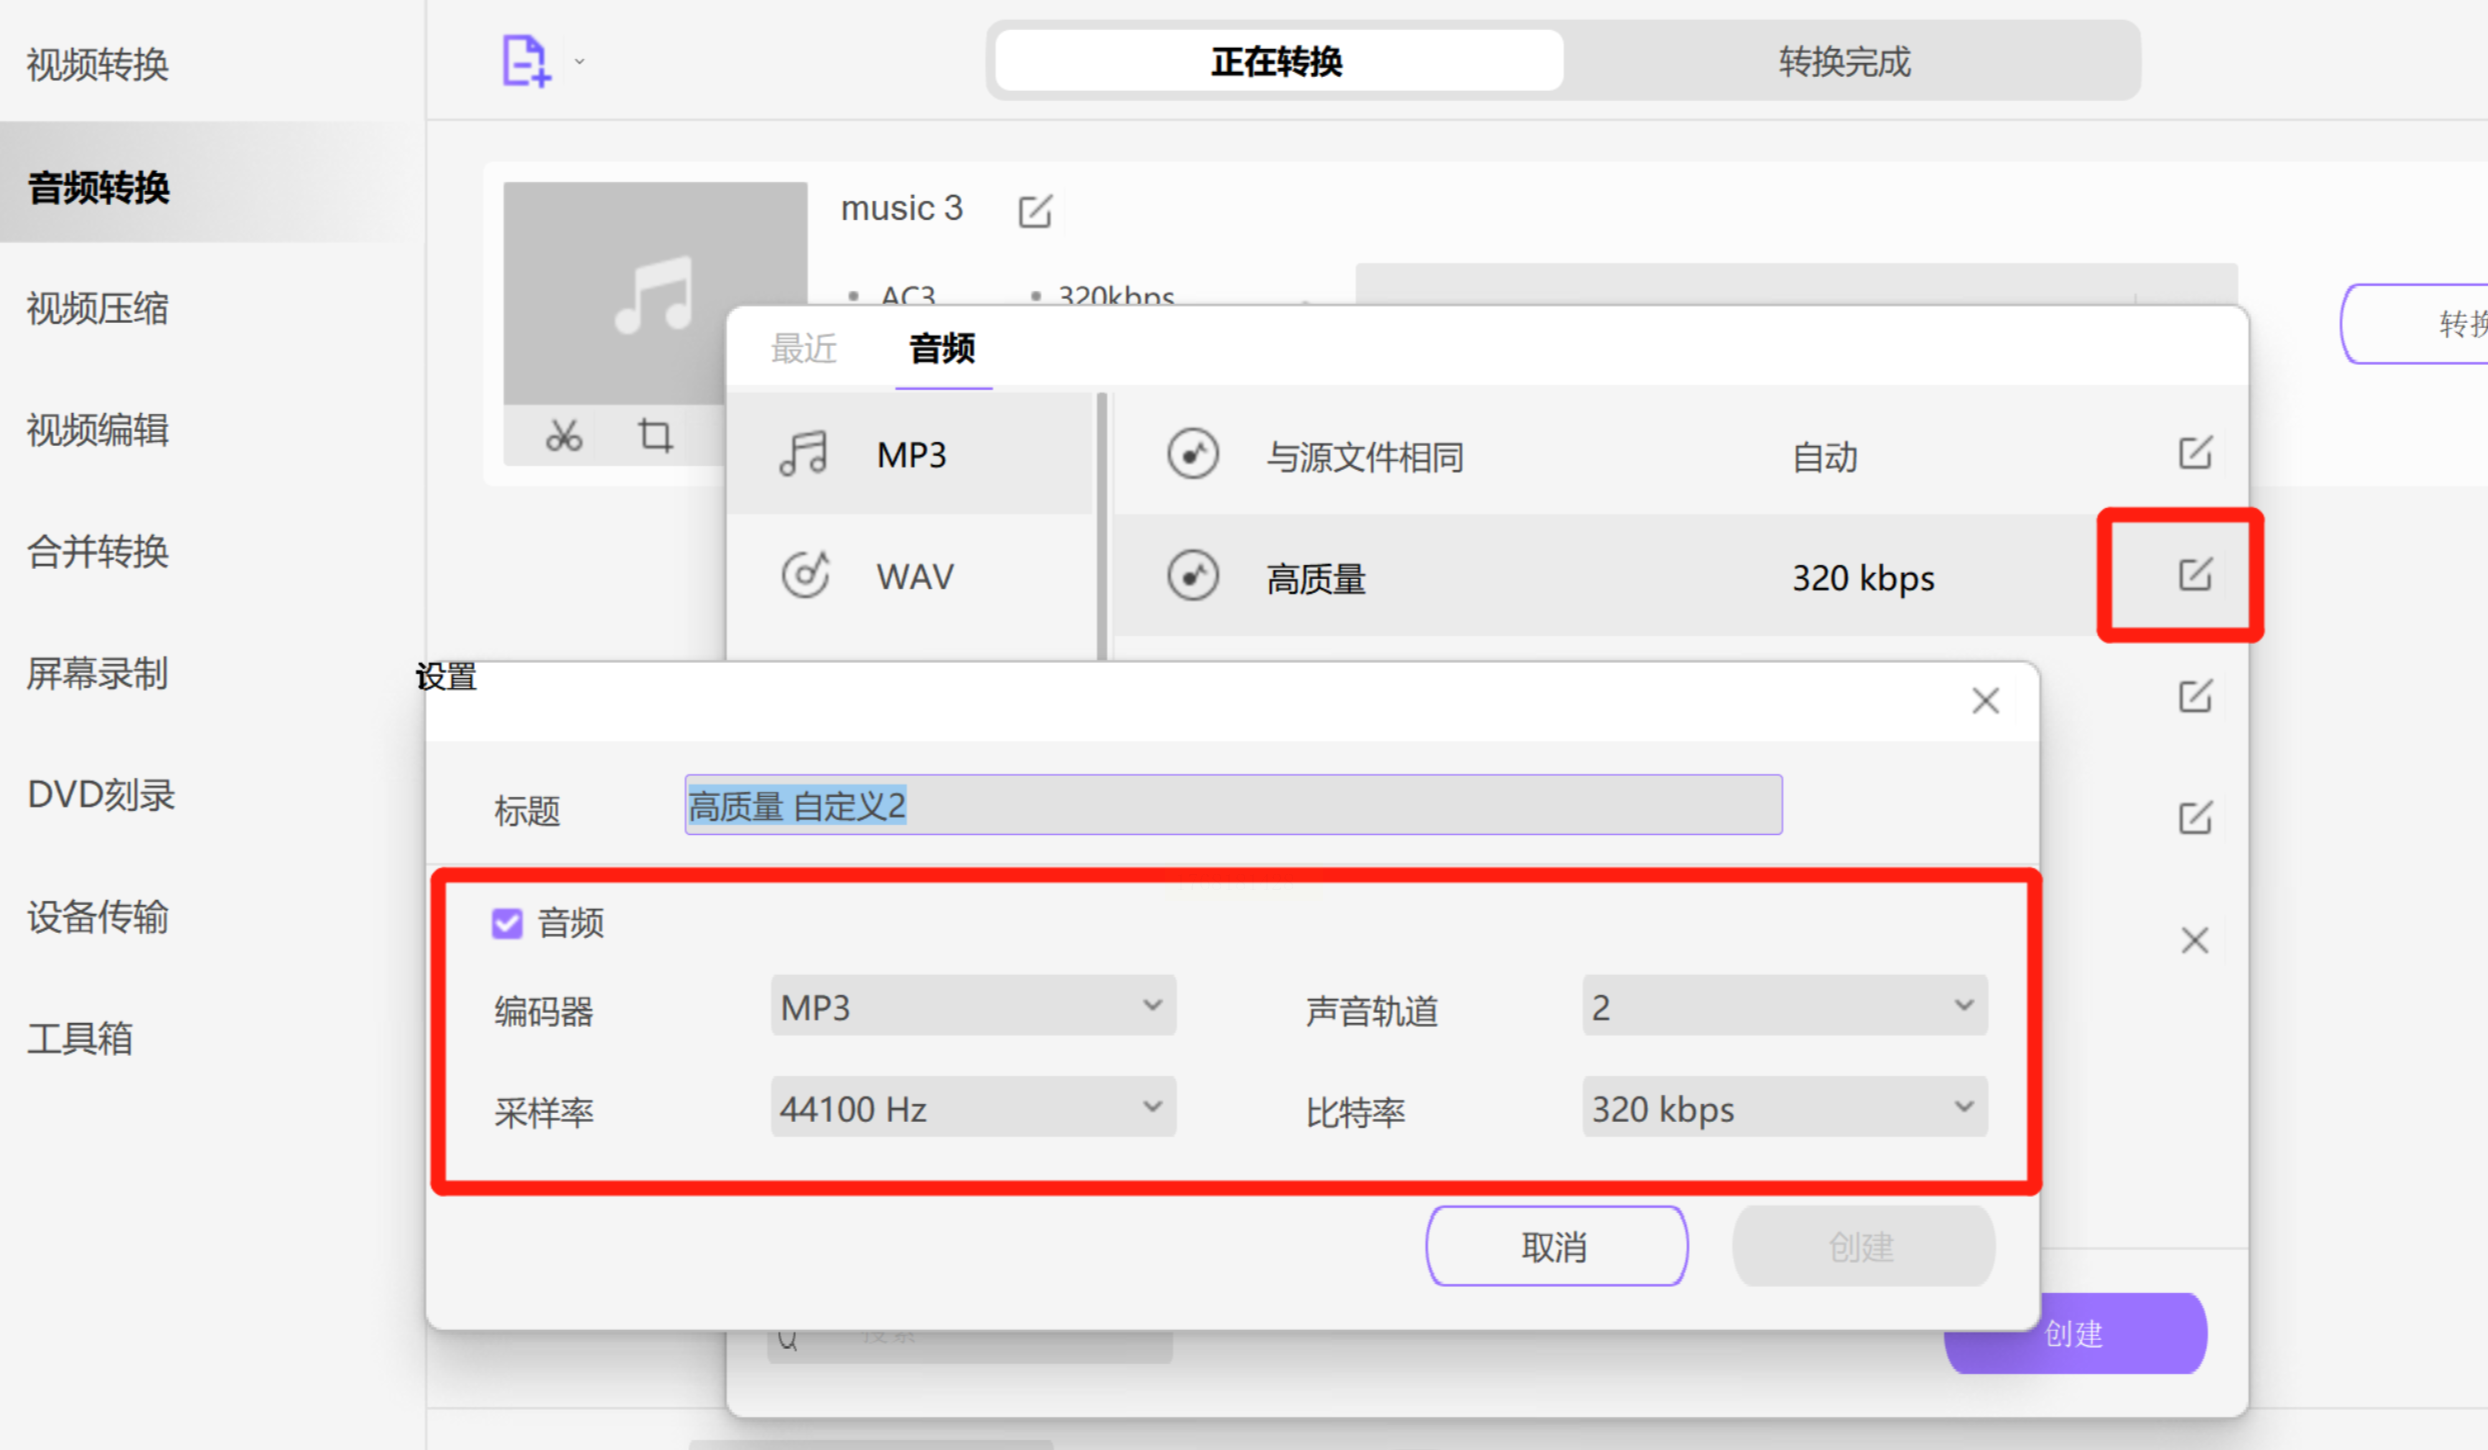This screenshot has width=2488, height=1450.
Task: Click the add file icon
Action: pyautogui.click(x=524, y=61)
